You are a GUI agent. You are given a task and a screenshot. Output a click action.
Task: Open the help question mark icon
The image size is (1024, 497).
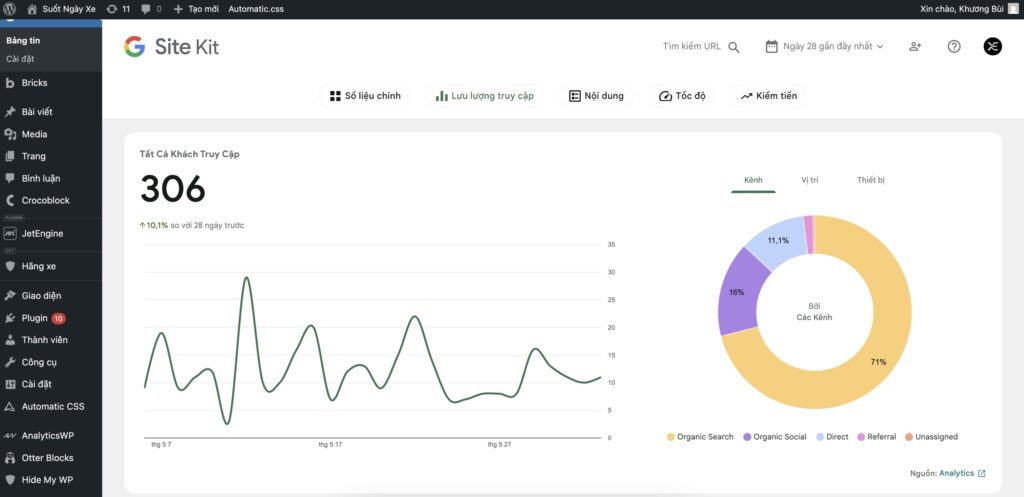(954, 46)
